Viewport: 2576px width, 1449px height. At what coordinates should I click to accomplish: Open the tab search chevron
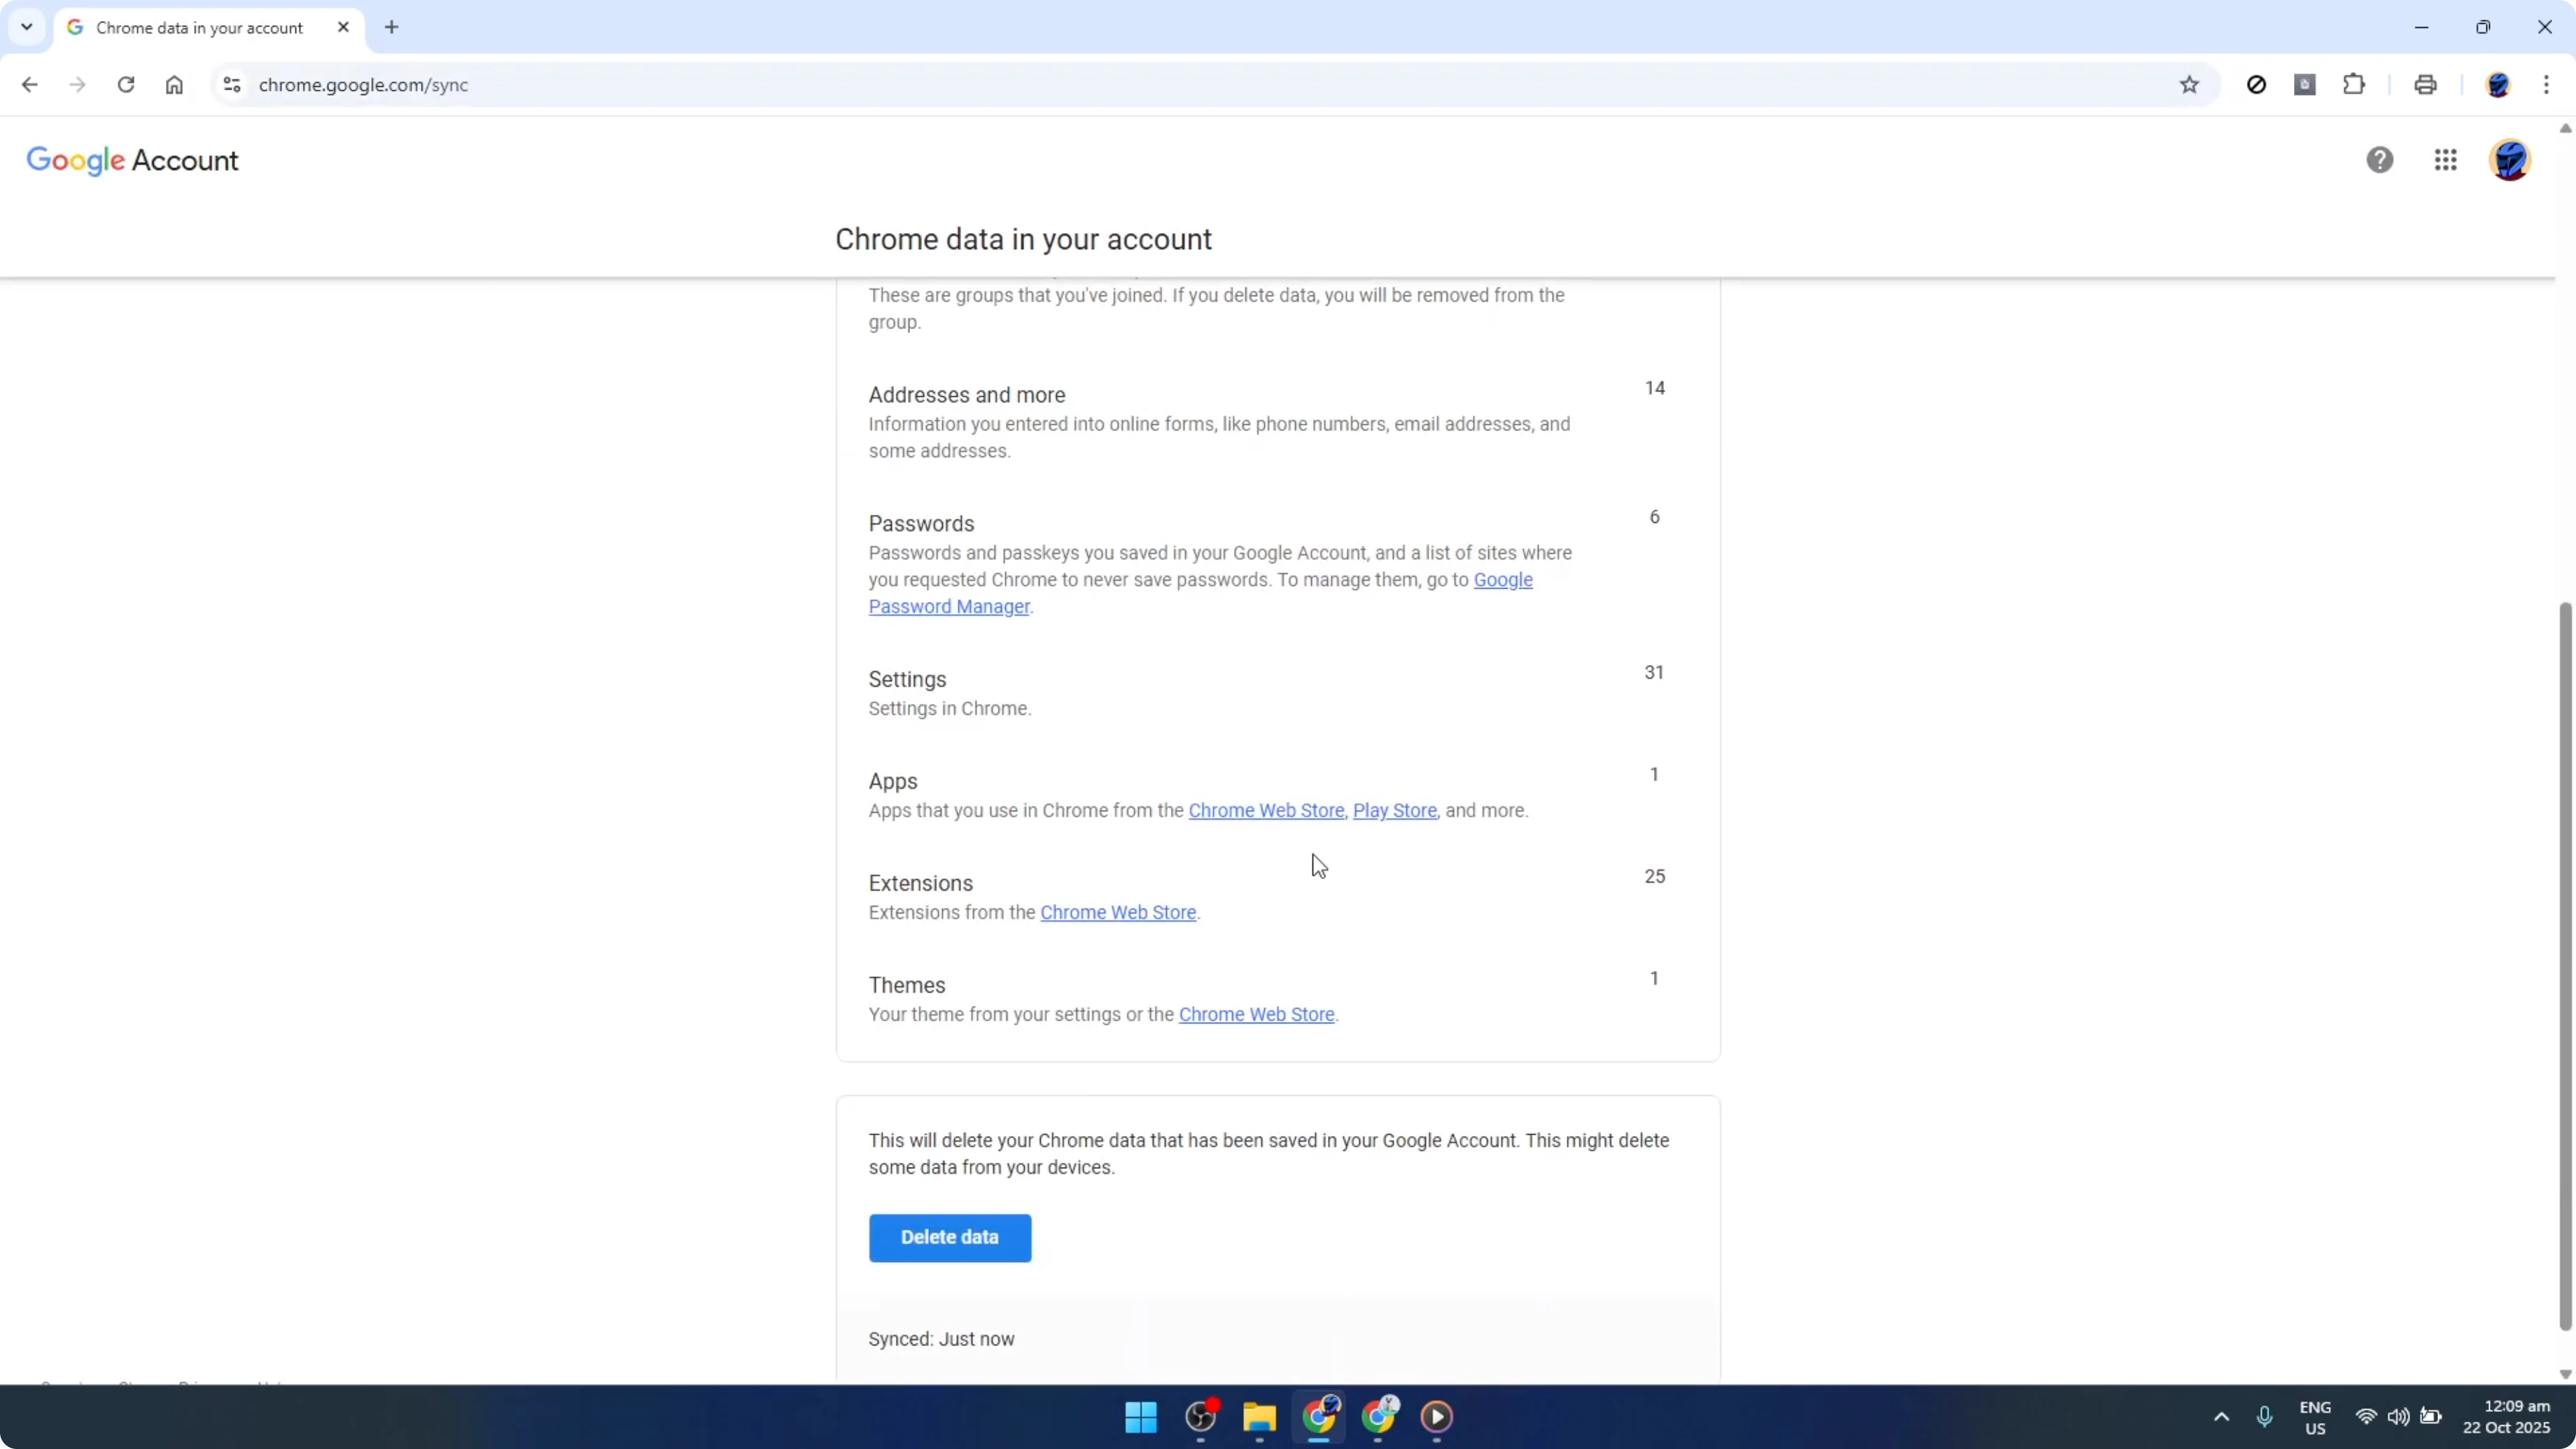(x=26, y=27)
